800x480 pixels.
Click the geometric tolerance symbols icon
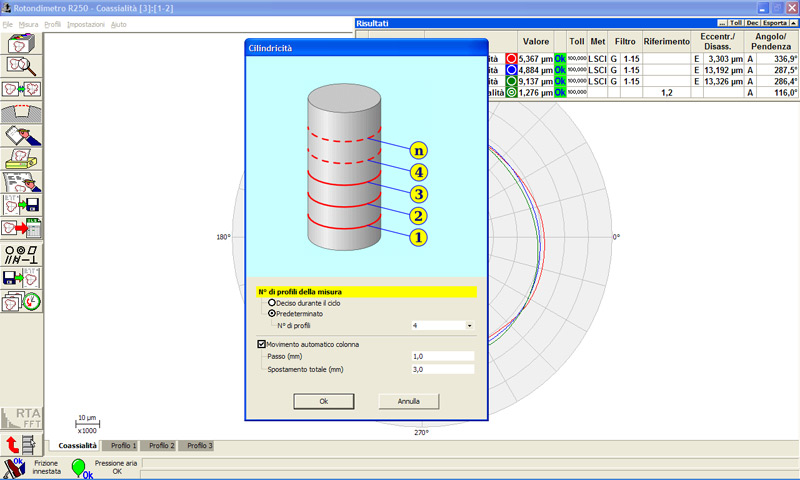21,255
